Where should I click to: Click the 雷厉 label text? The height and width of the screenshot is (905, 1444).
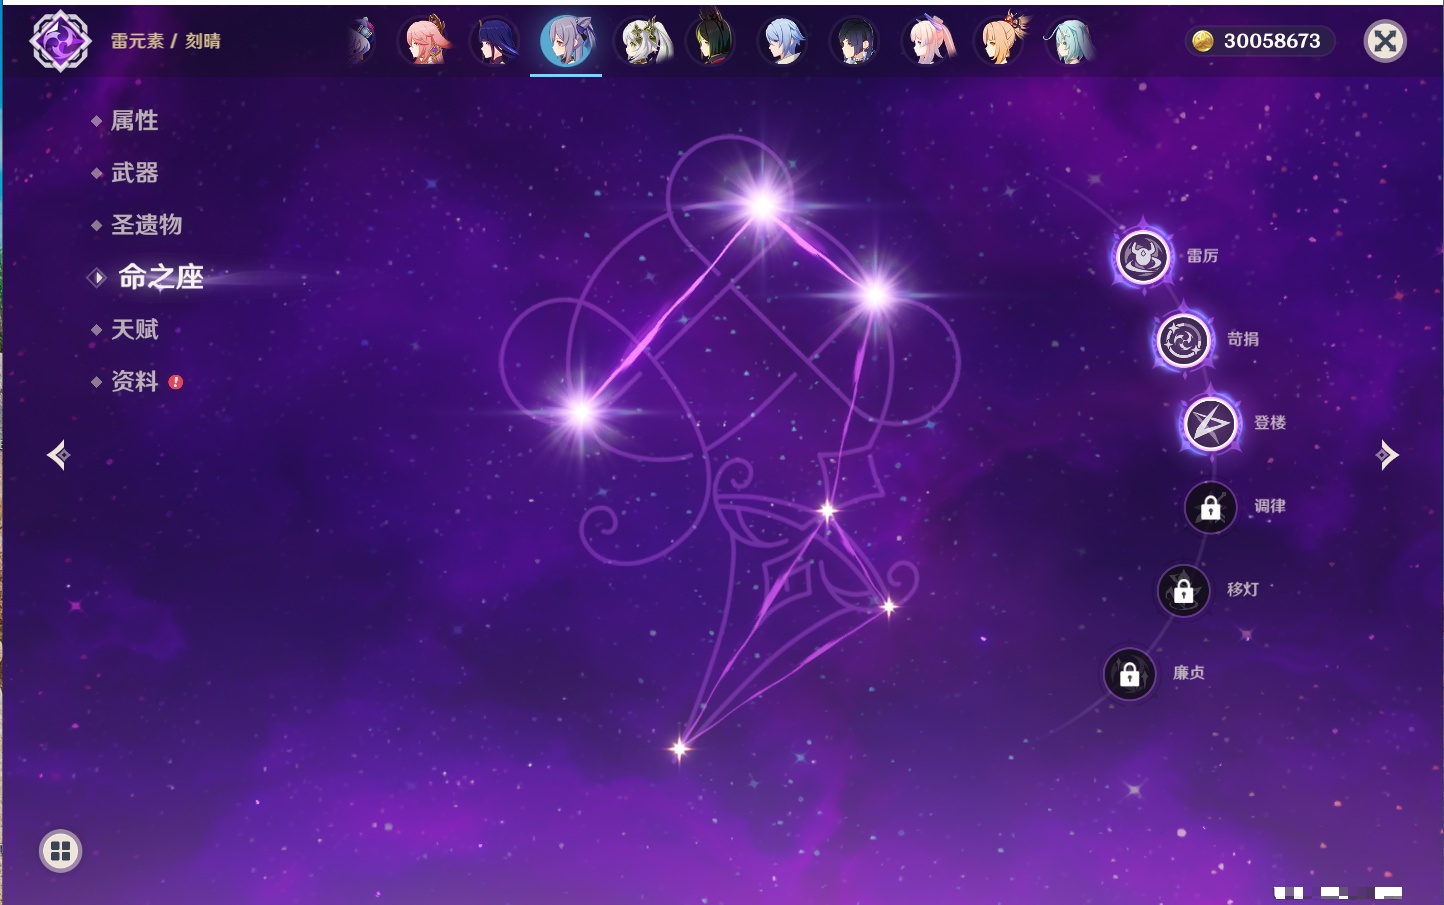pyautogui.click(x=1202, y=256)
